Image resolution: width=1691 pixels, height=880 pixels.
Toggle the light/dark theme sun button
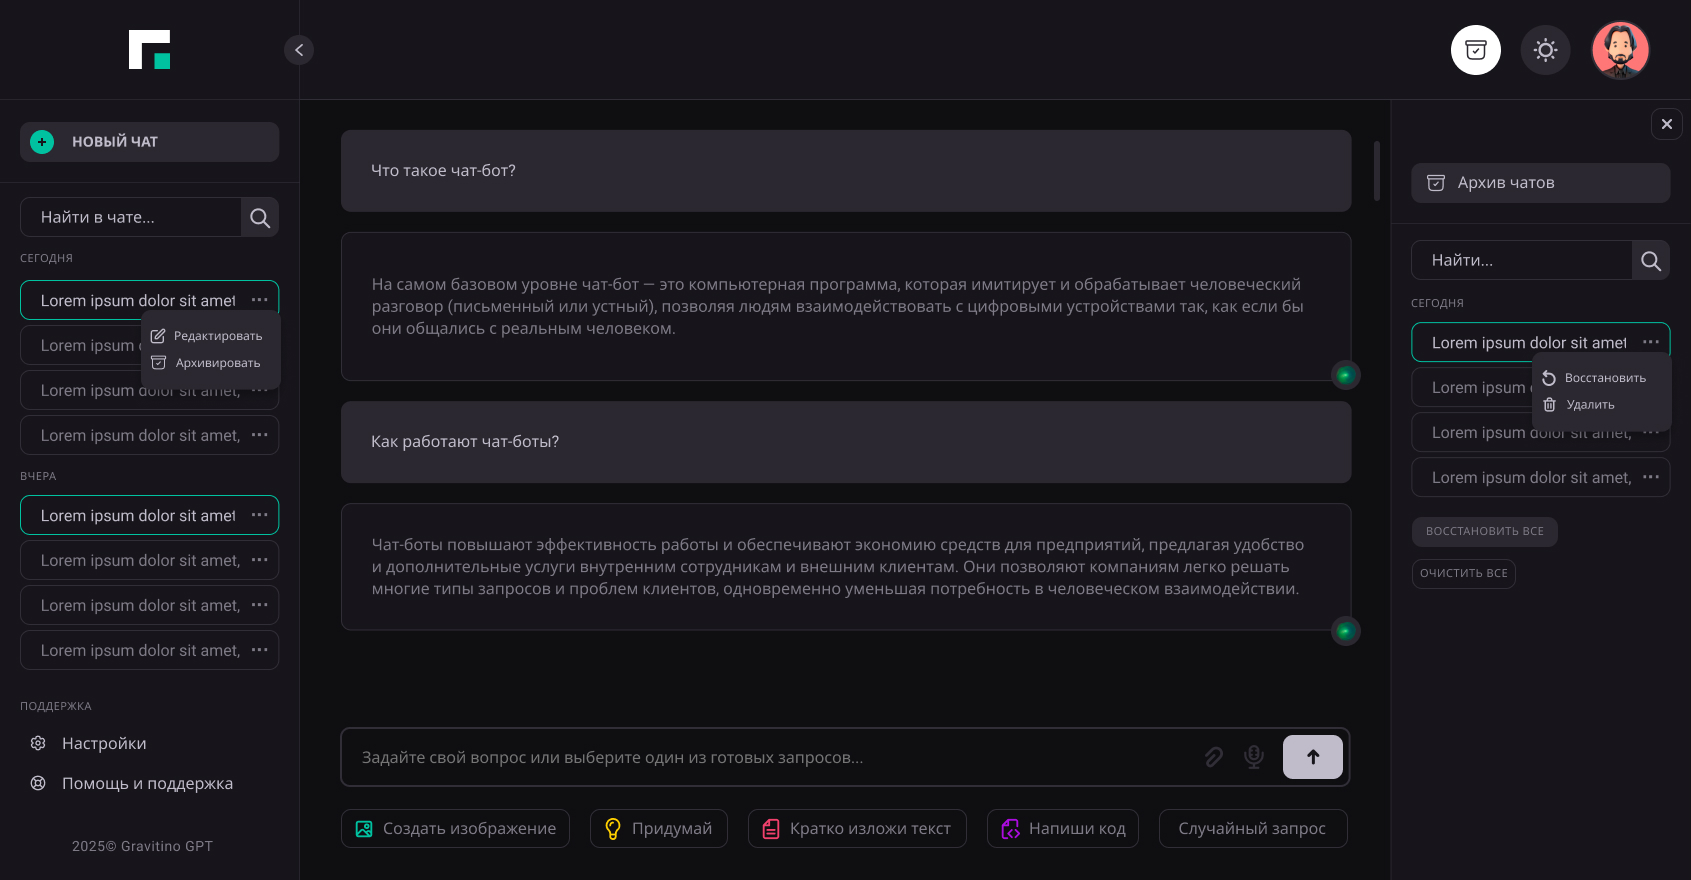pos(1545,50)
